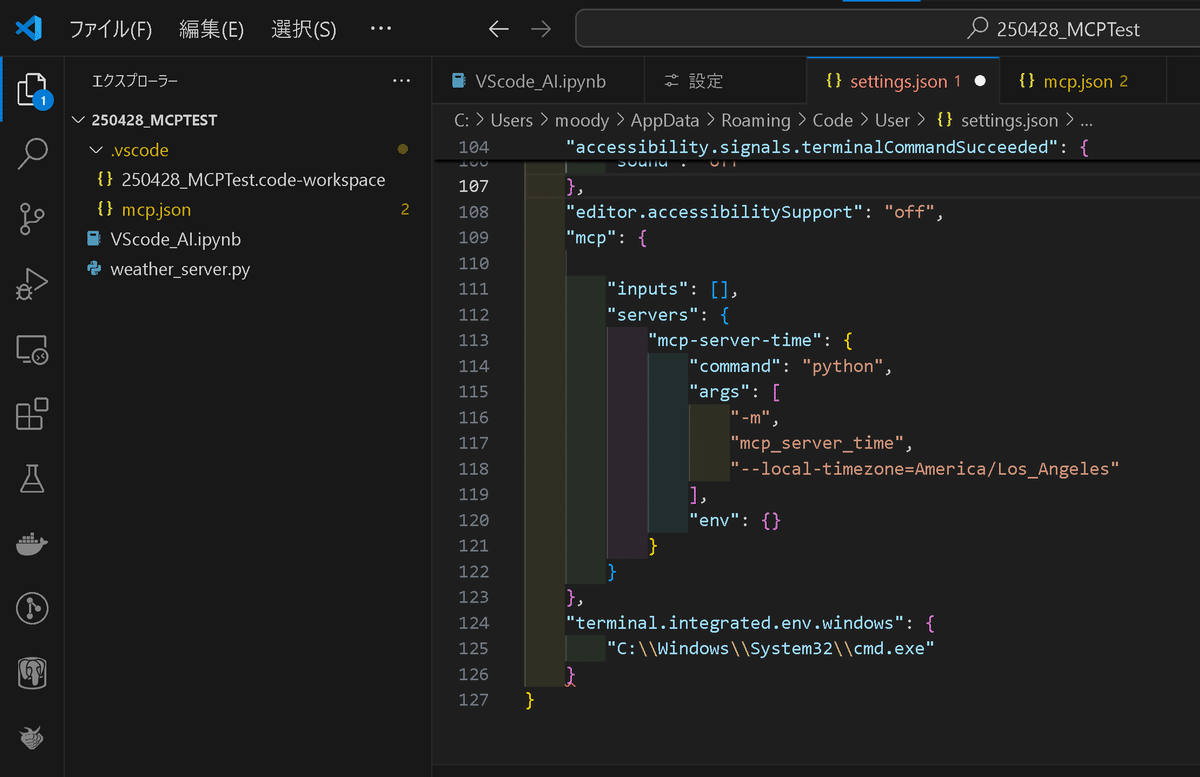Select the Run and Debug icon

32,284
